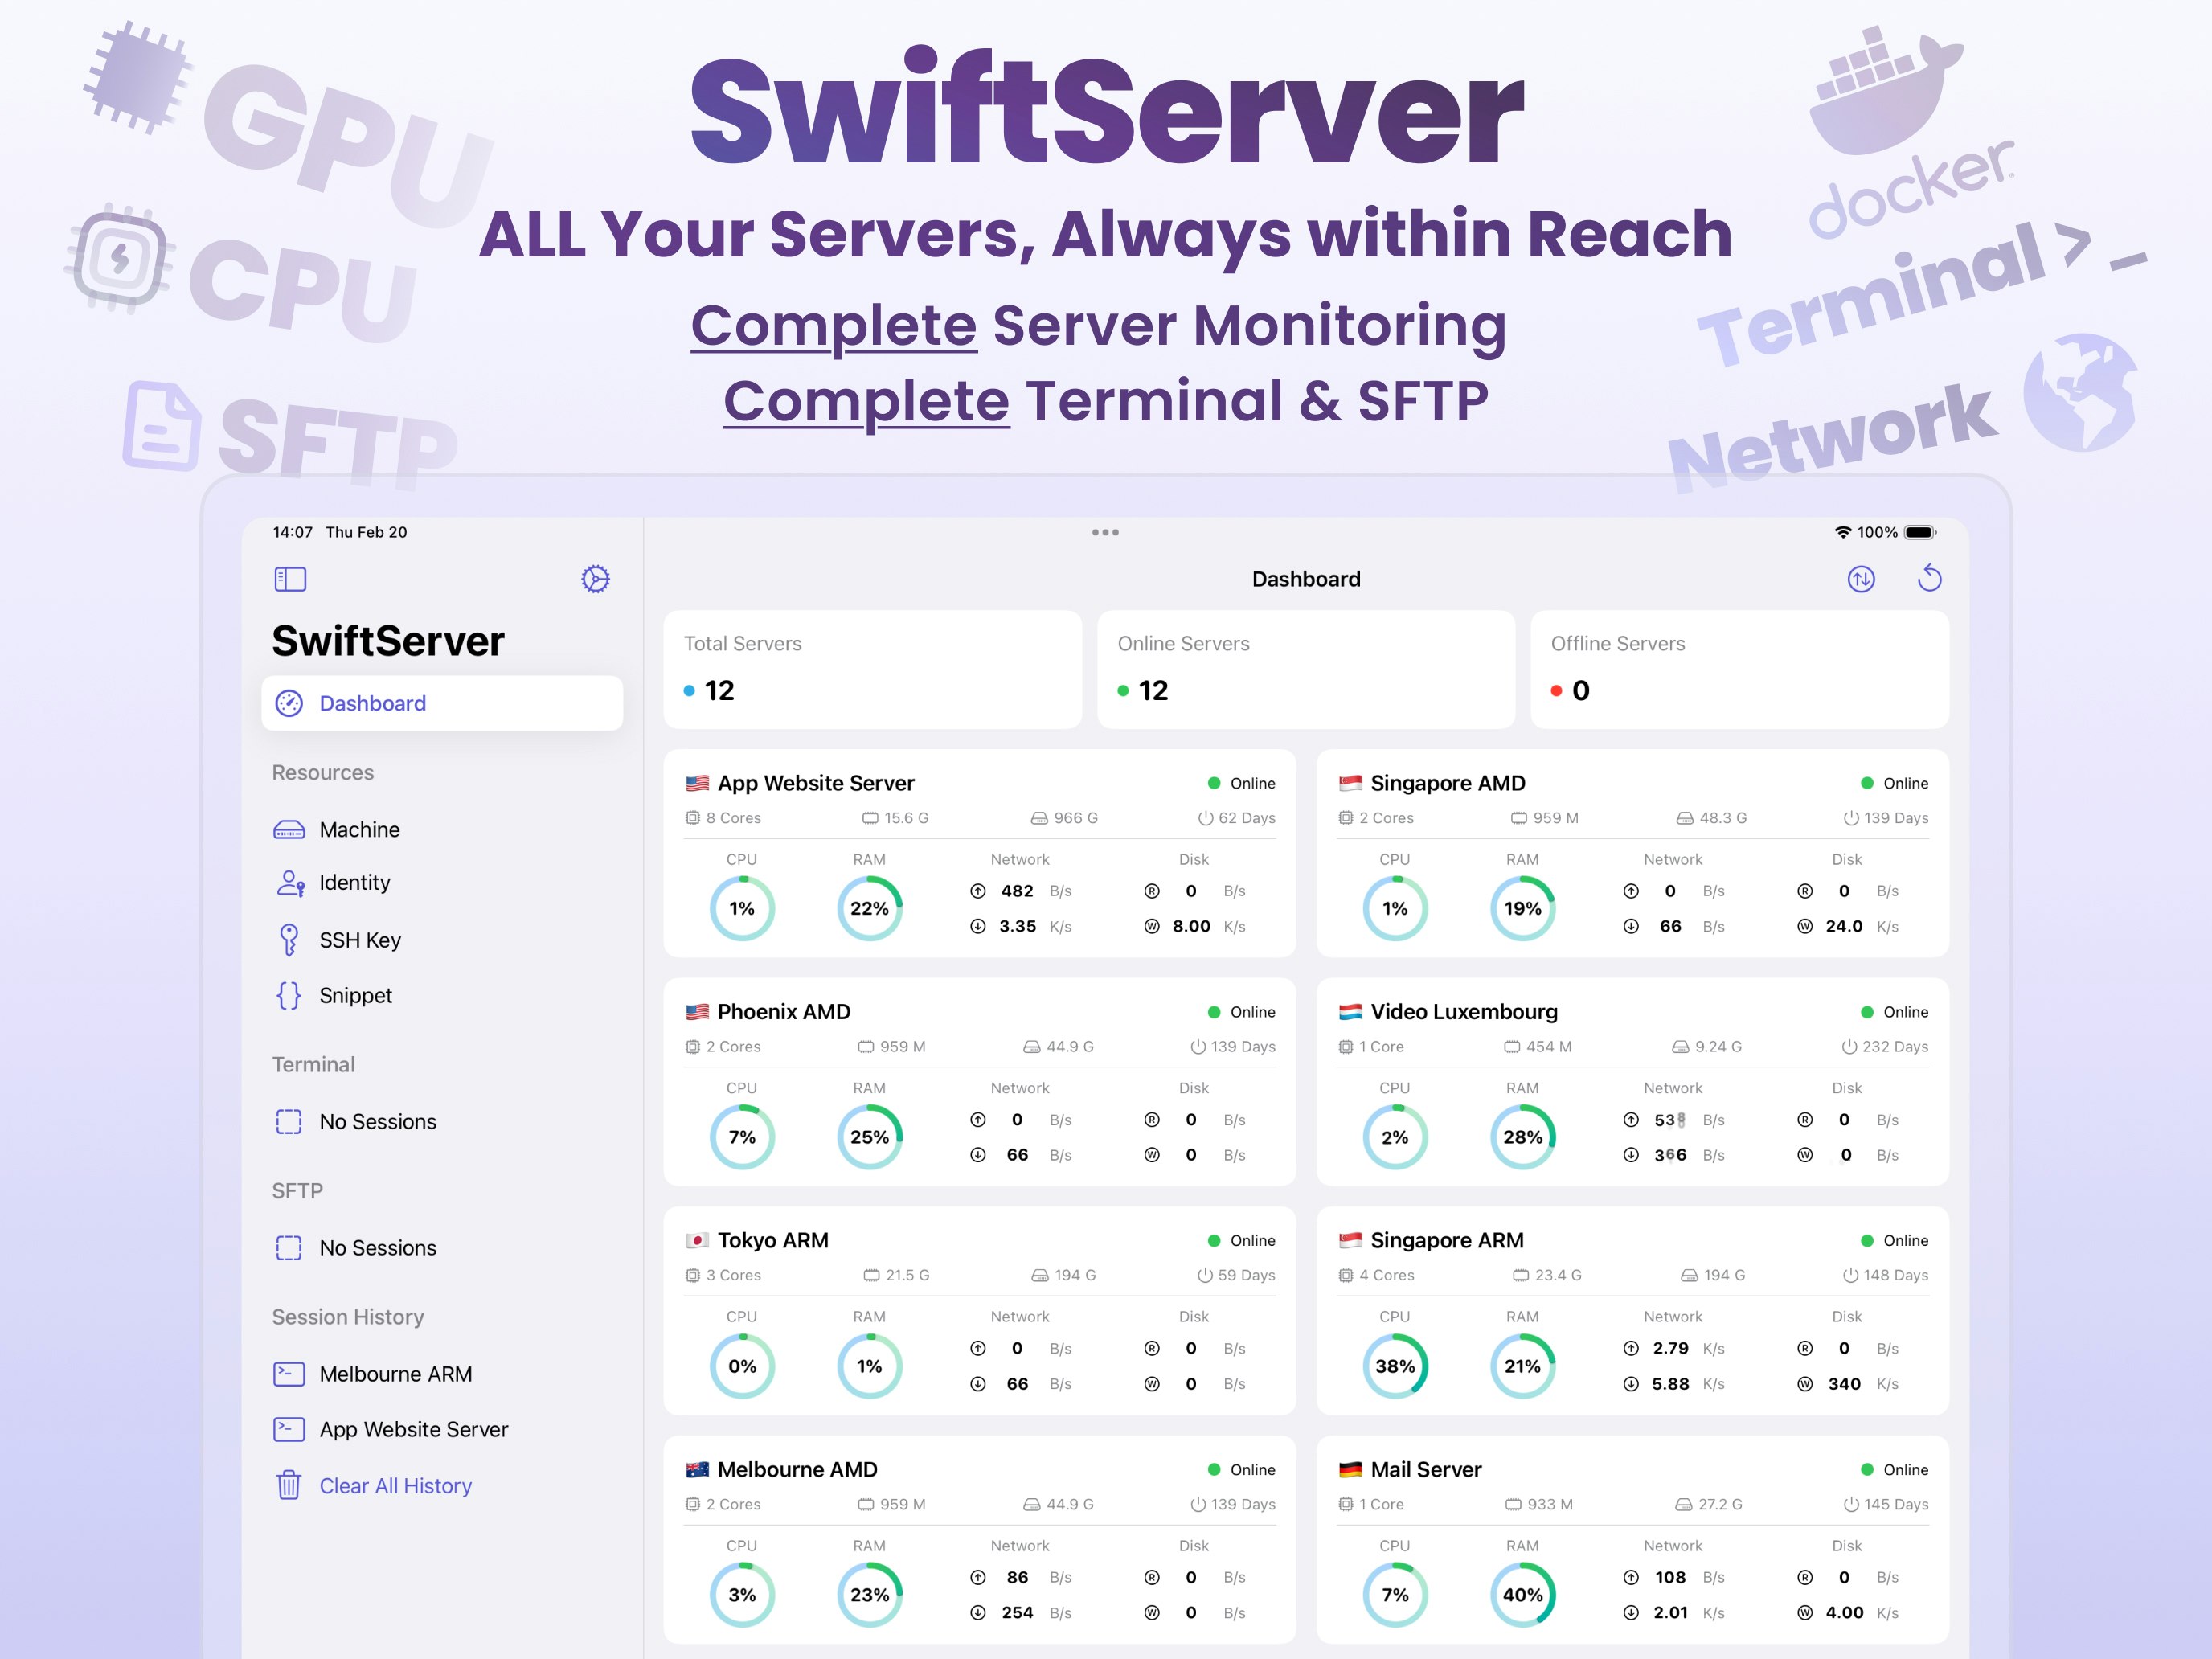Click the Identity person-key icon
Image resolution: width=2212 pixels, height=1659 pixels.
(290, 883)
